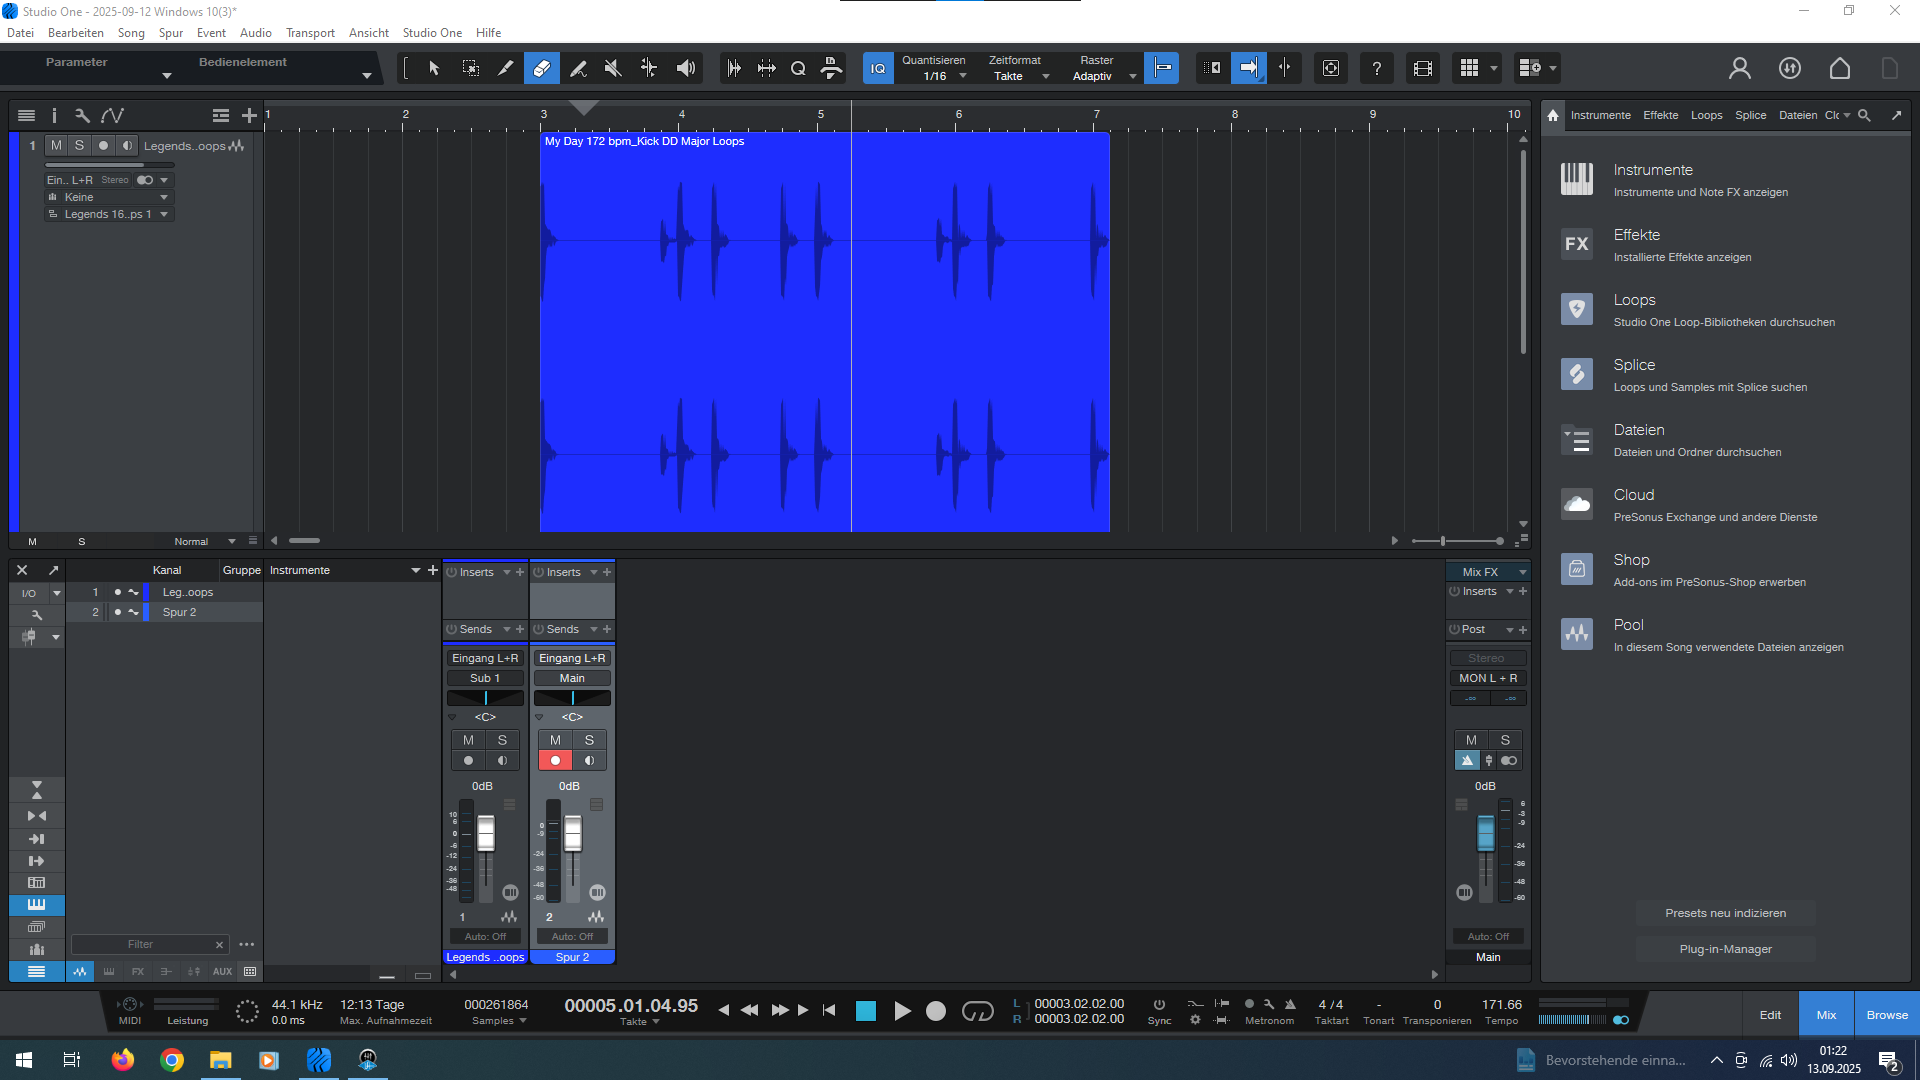Click Presets neu indizieren button
Viewport: 1920px width, 1080px height.
tap(1725, 913)
